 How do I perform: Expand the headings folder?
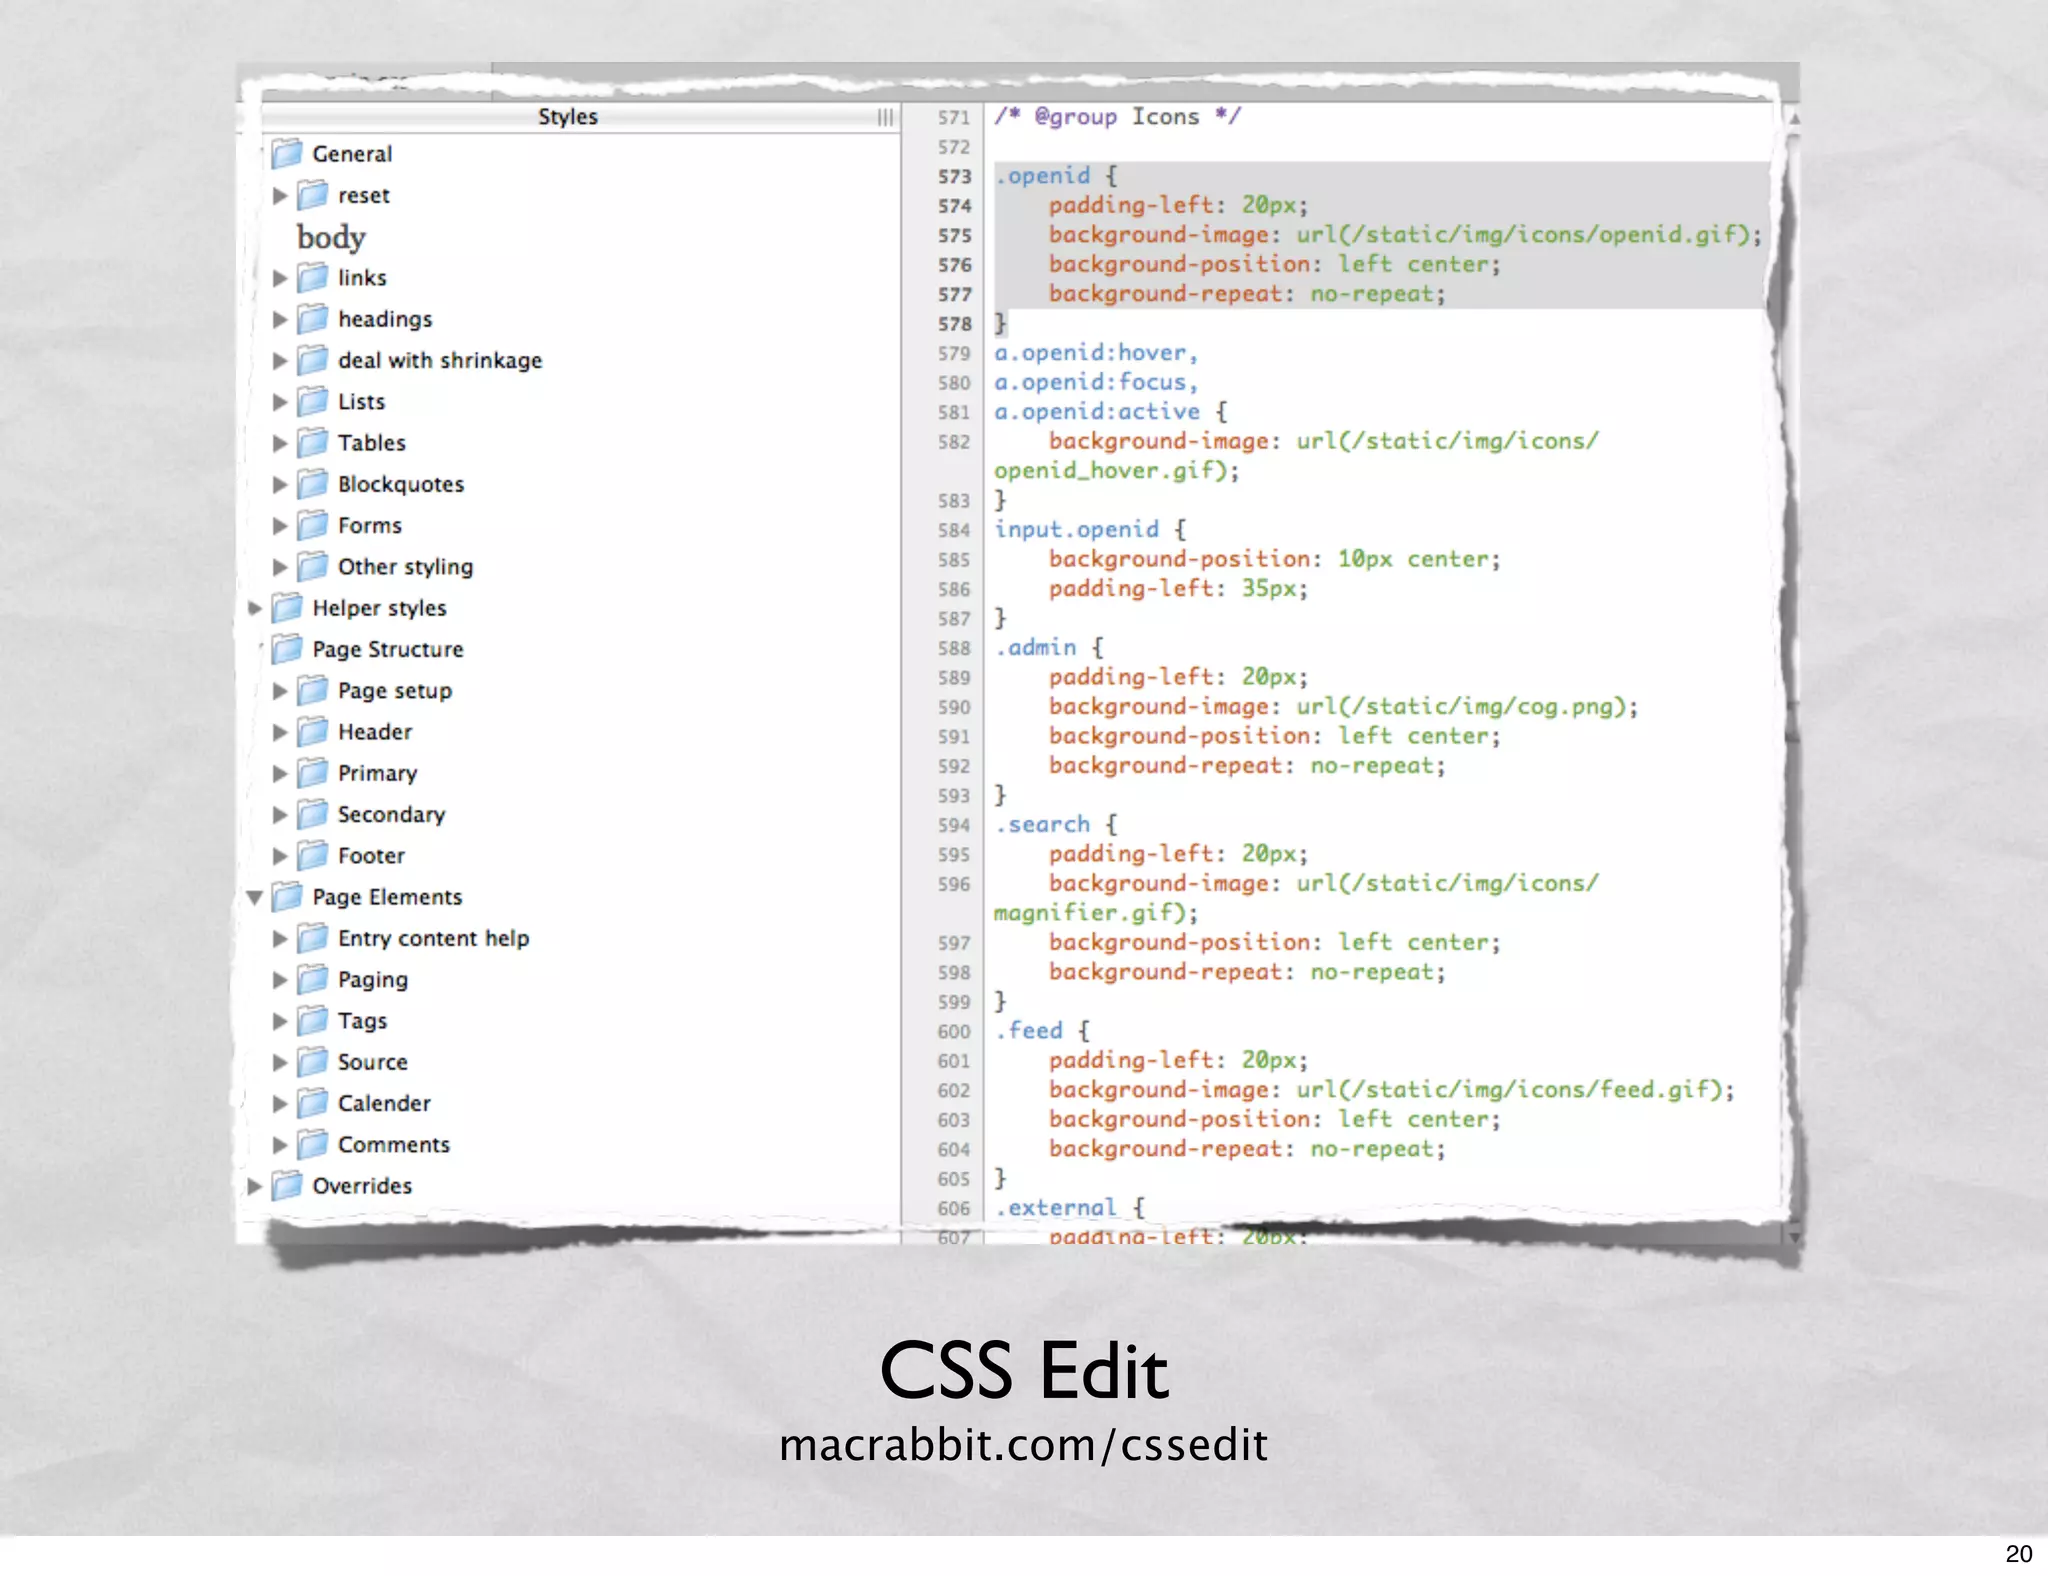pyautogui.click(x=280, y=319)
